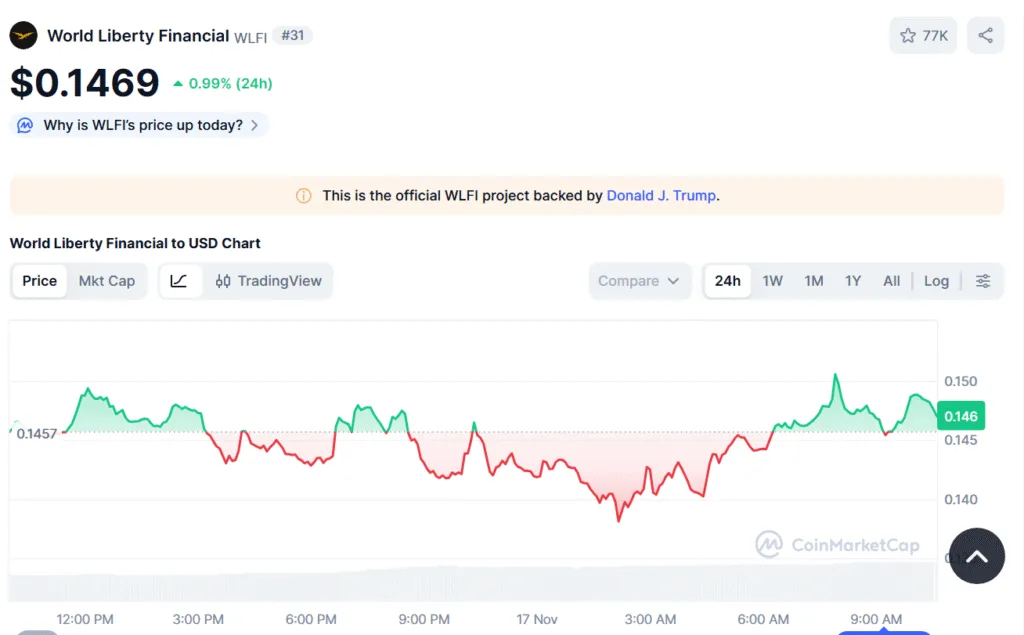Select the 1M time range
Viewport: 1024px width, 635px height.
(814, 281)
